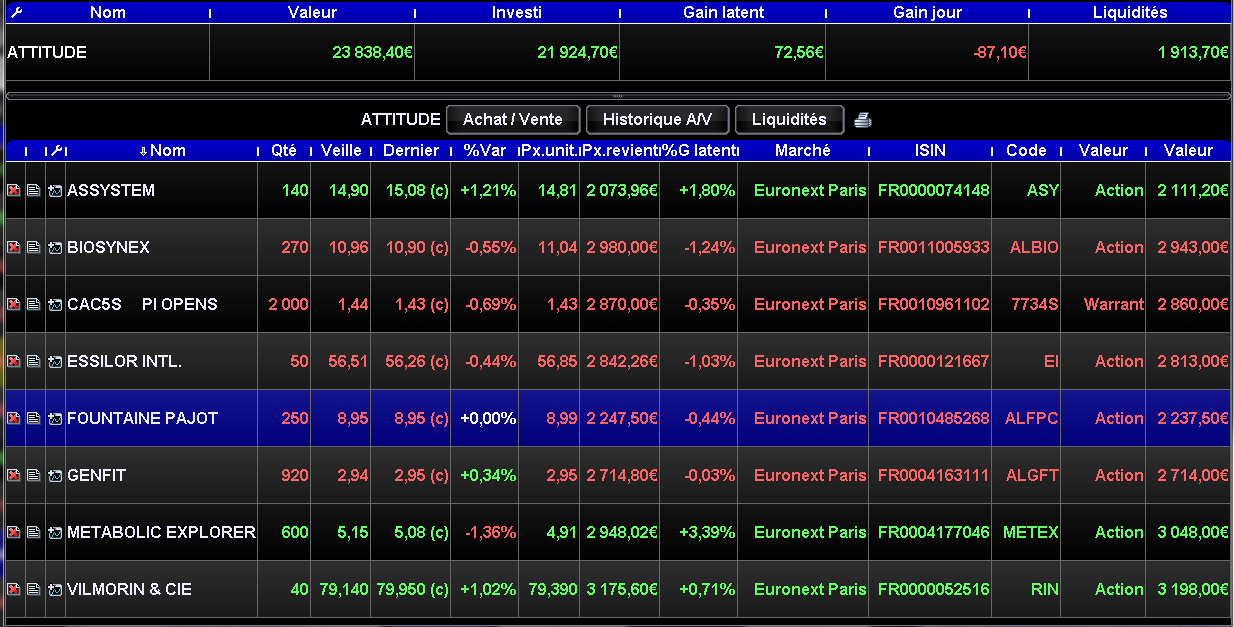
Task: Click the 3 198,00€ value for VILMORIN
Action: (x=1193, y=589)
